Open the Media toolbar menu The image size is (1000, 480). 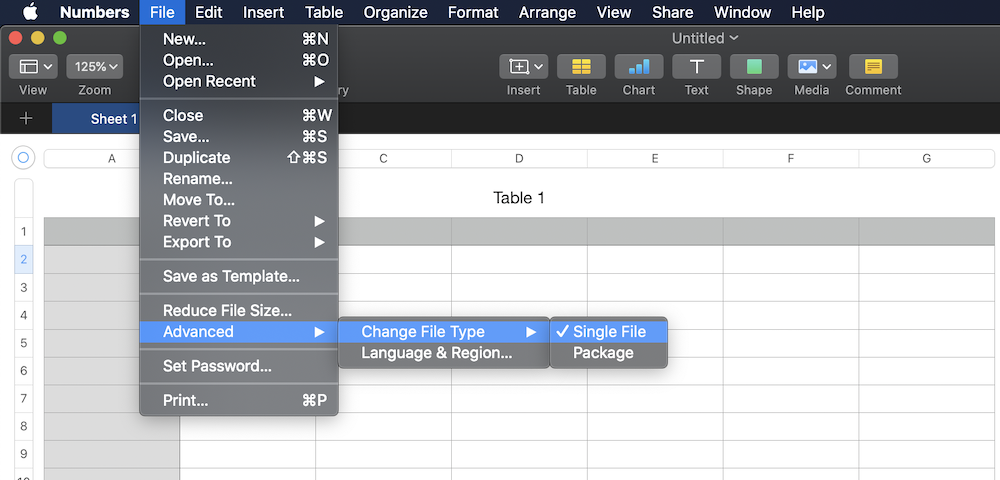[x=811, y=66]
